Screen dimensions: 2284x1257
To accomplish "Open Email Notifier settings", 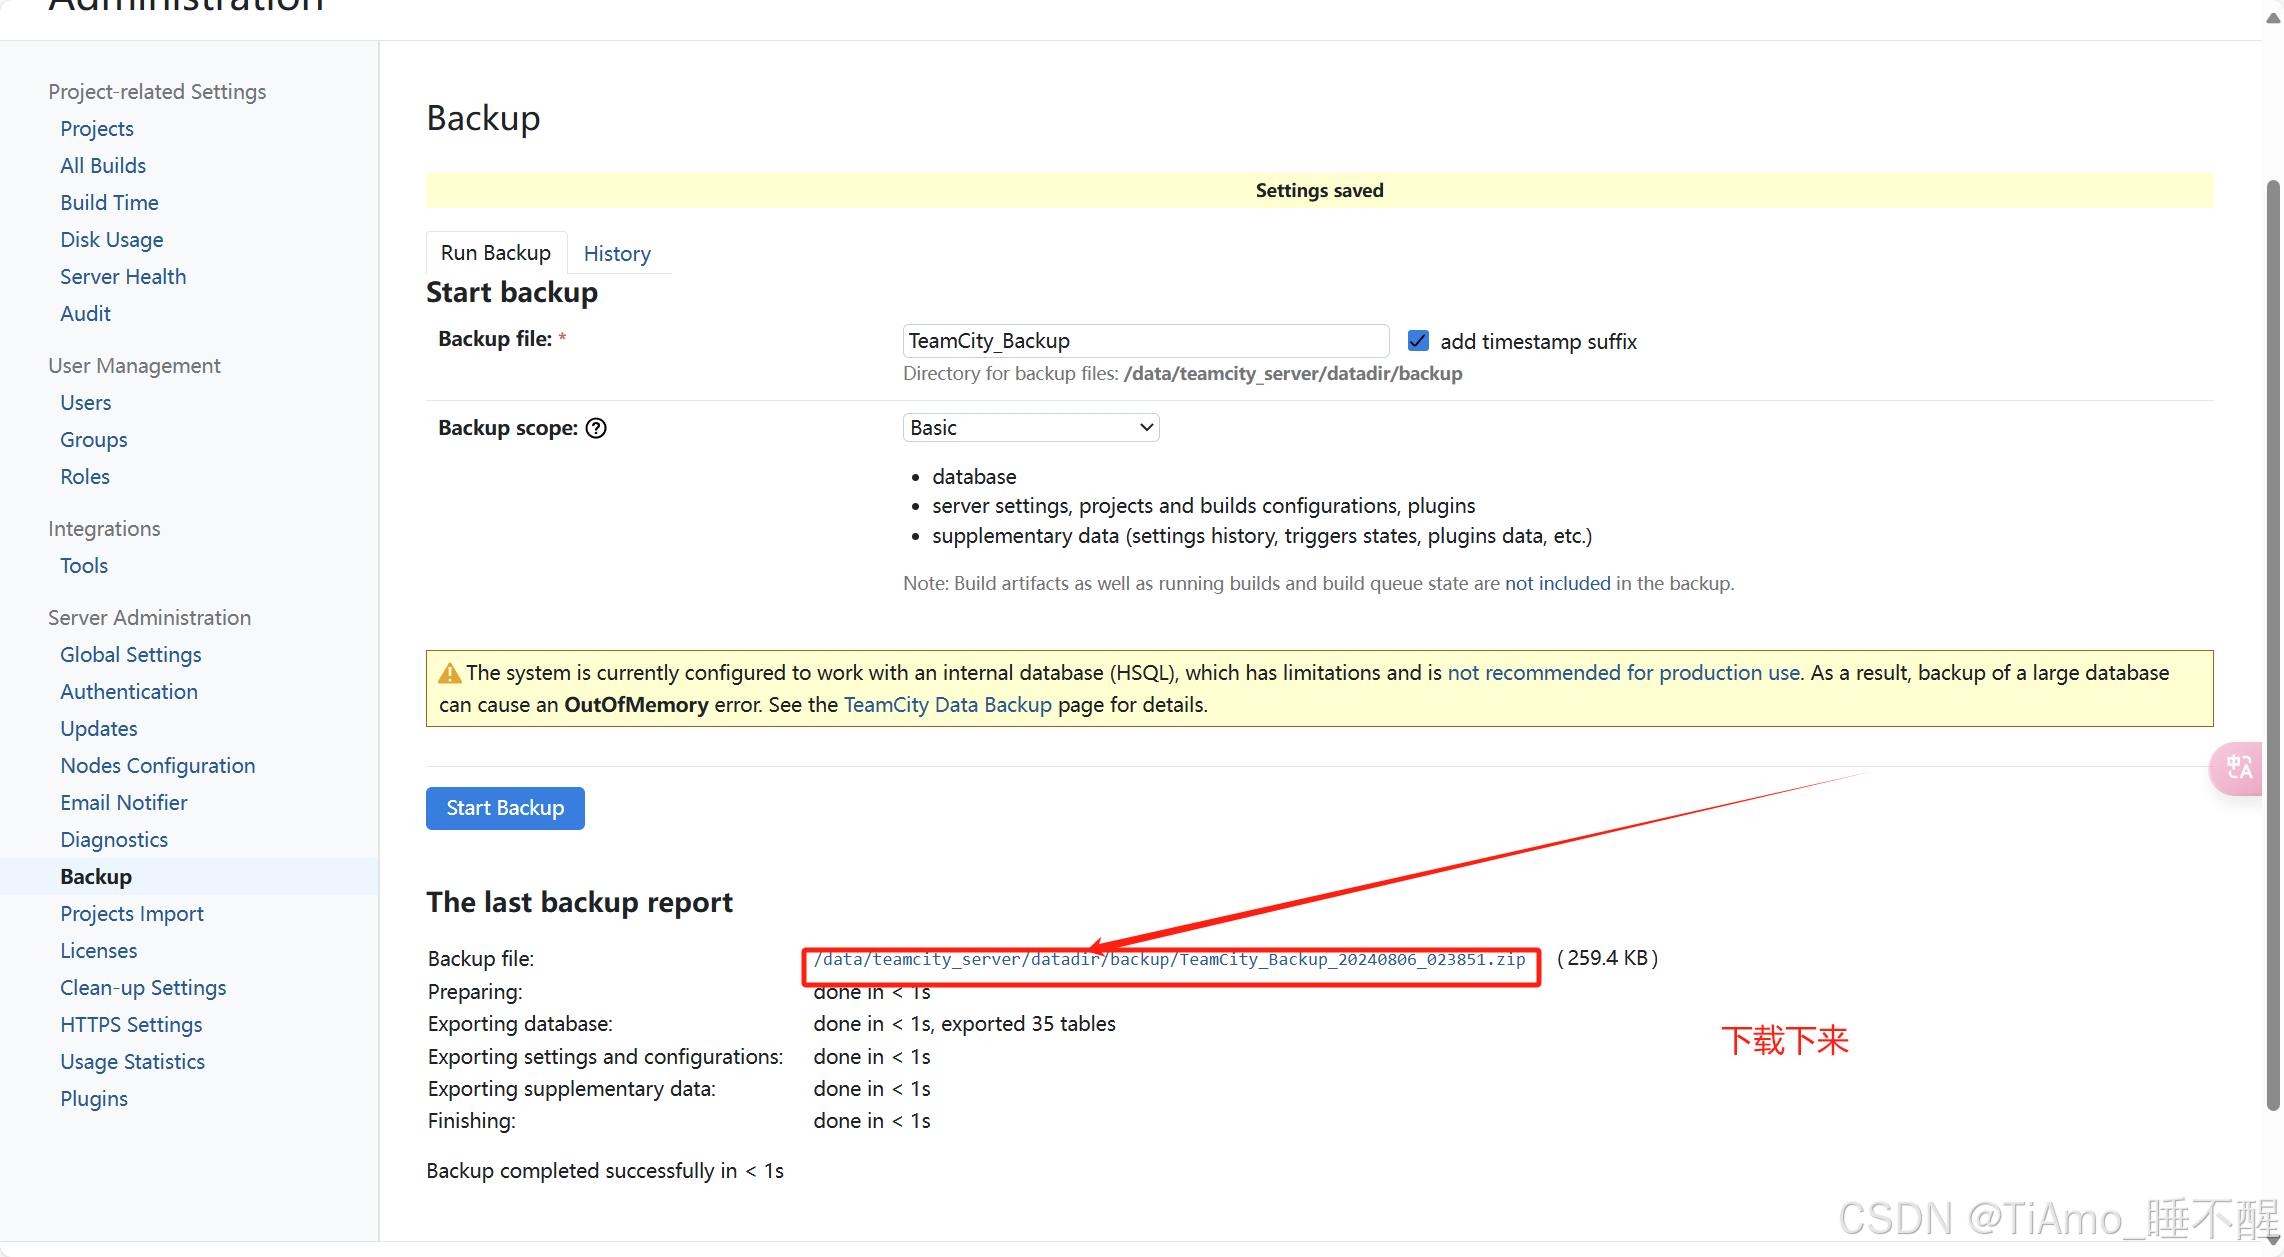I will point(124,803).
